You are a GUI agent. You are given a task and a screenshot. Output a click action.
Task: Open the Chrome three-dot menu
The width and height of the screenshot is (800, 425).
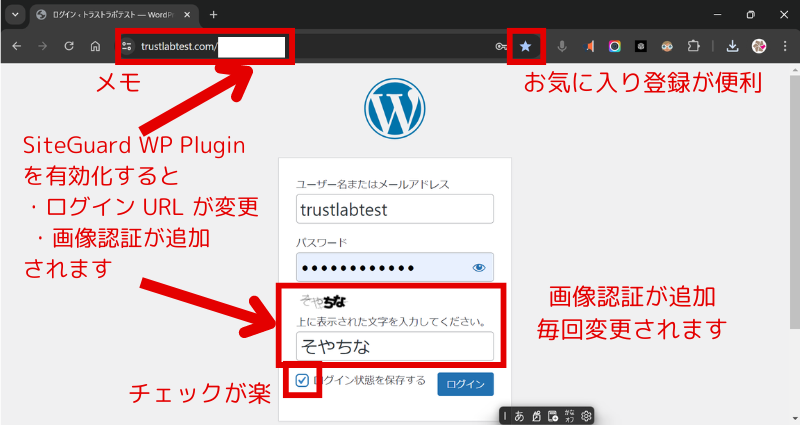[x=785, y=46]
